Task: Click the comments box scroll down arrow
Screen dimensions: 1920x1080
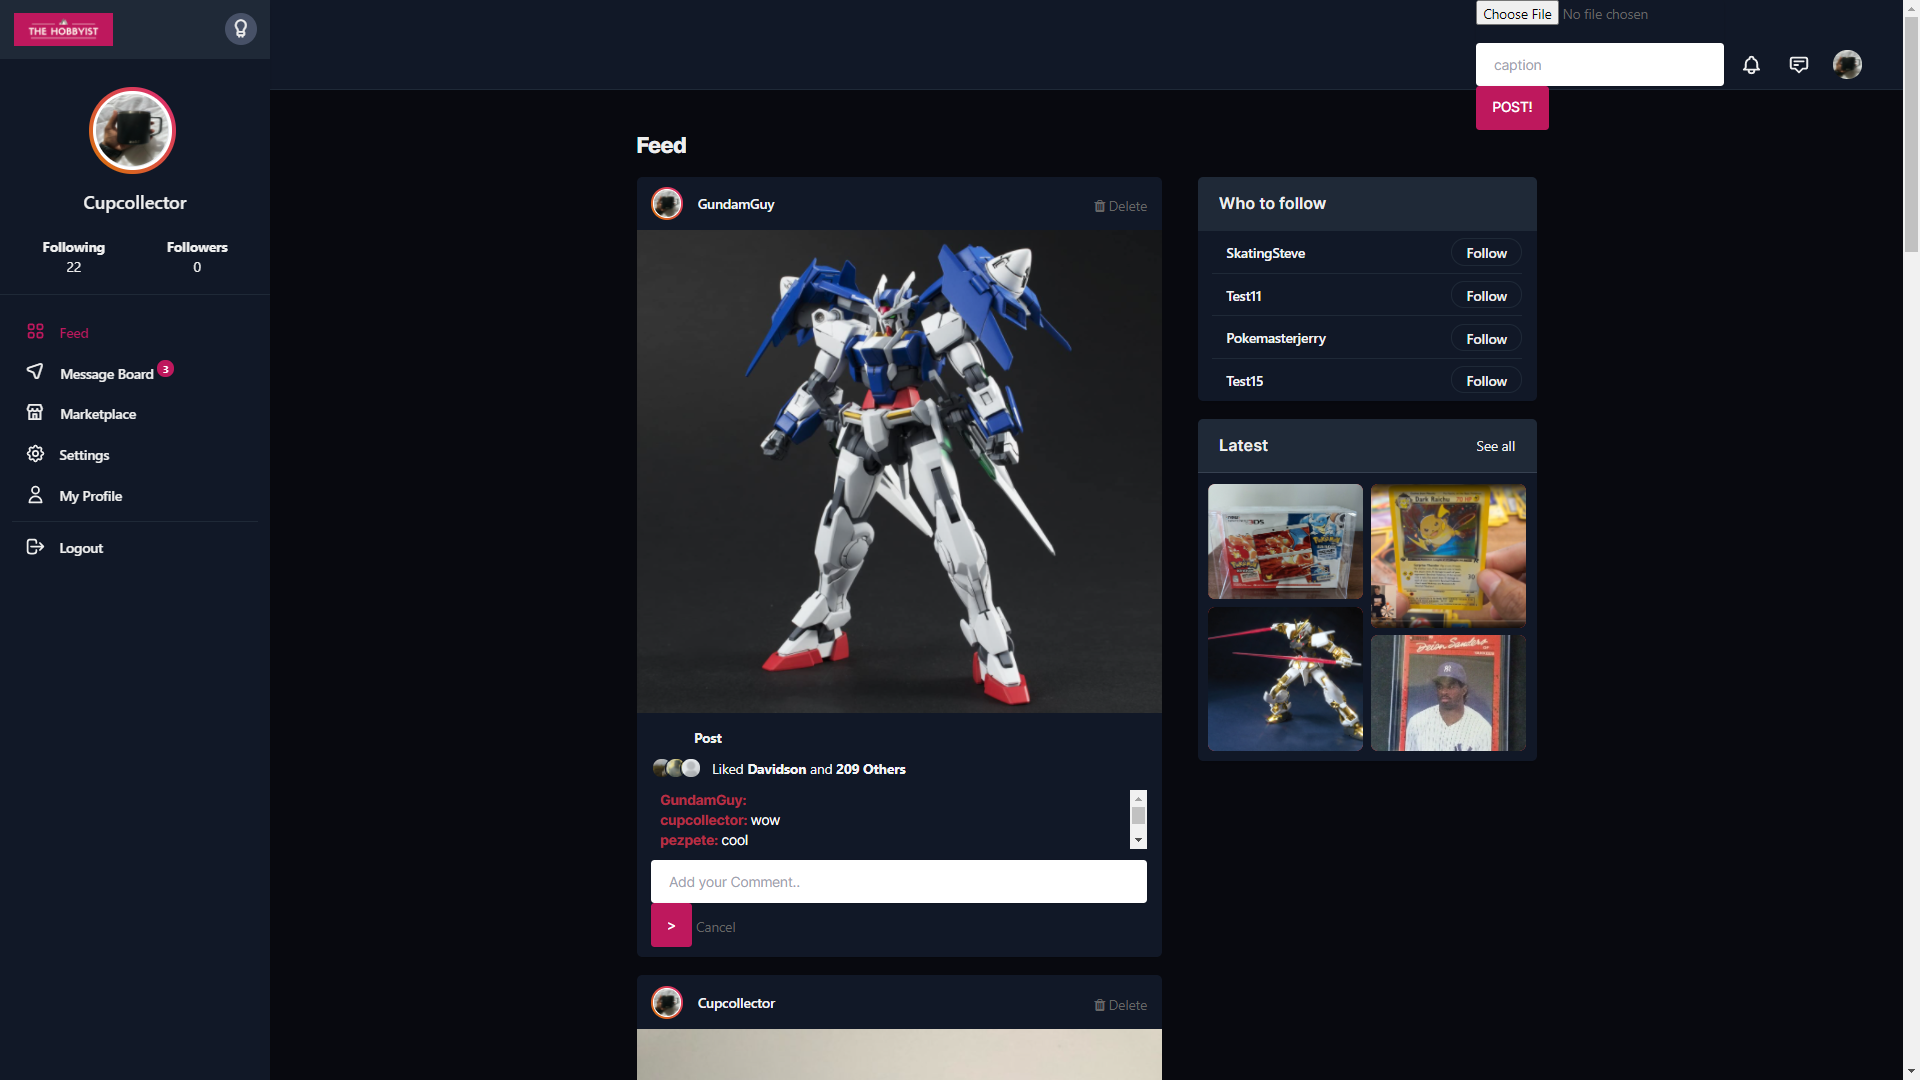Action: click(1138, 840)
